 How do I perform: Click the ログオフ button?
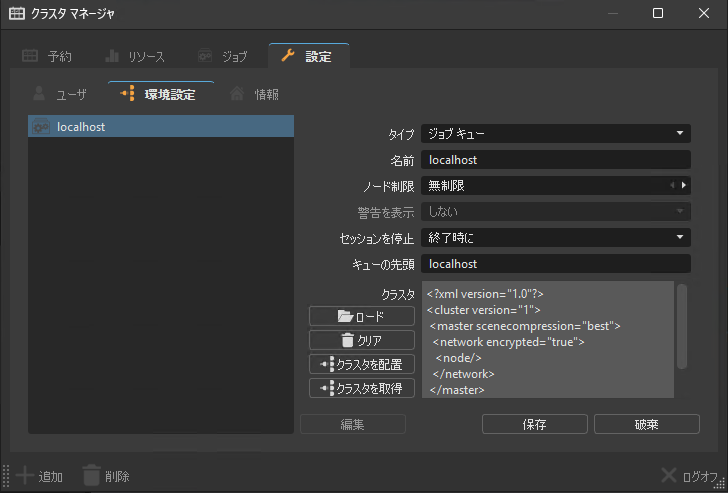pyautogui.click(x=689, y=476)
